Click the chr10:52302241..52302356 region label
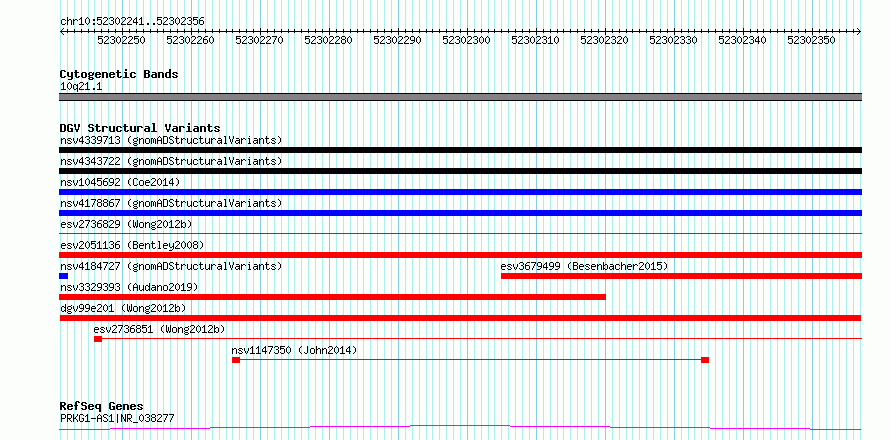Screen dimensions: 890x440 [x=132, y=22]
